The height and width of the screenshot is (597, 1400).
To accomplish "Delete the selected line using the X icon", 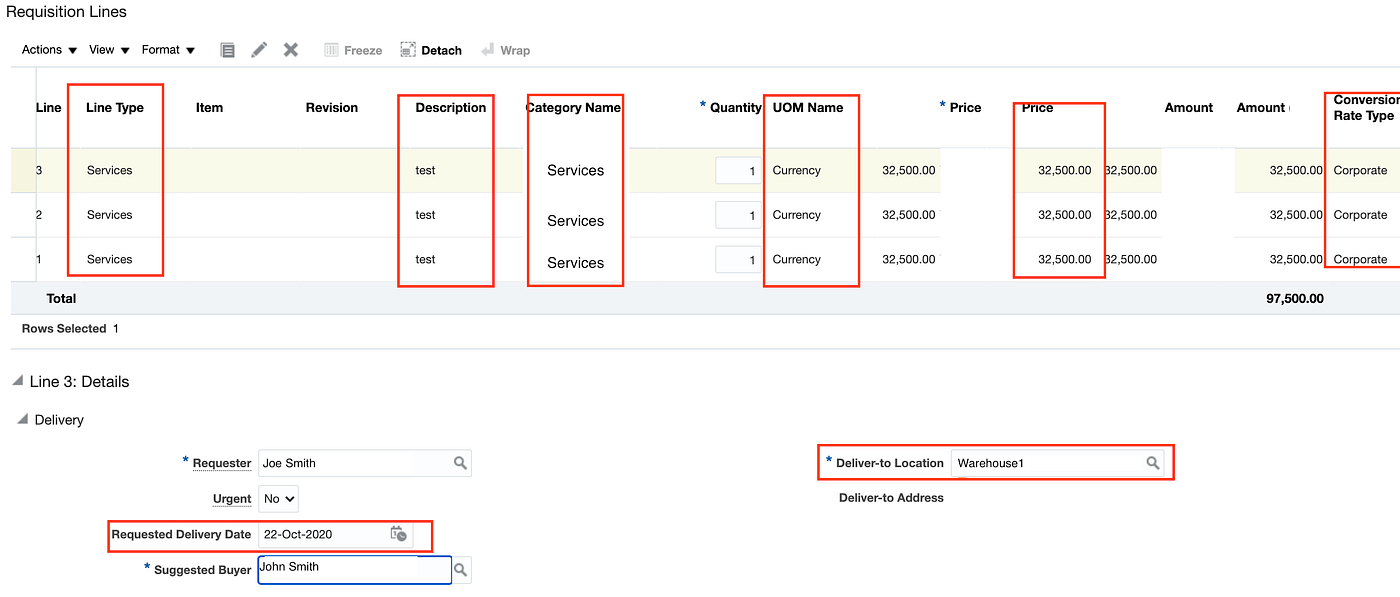I will [x=291, y=49].
